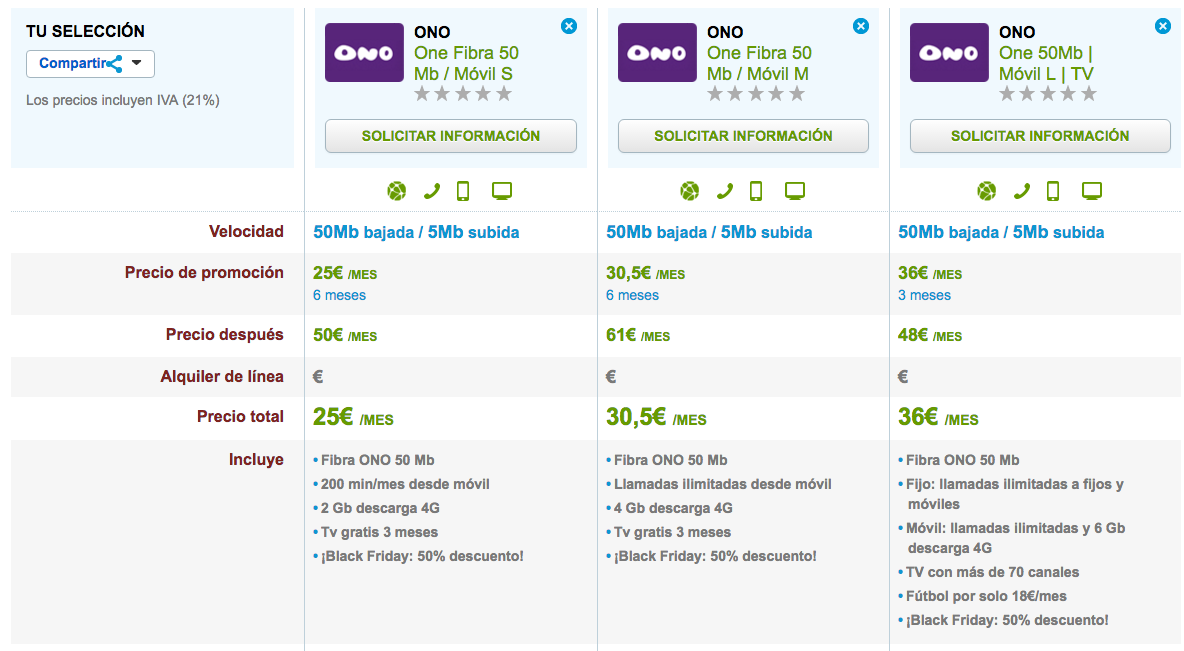The height and width of the screenshot is (651, 1184).
Task: Click '4 Gb descarga 4G' feature
Action: (673, 508)
